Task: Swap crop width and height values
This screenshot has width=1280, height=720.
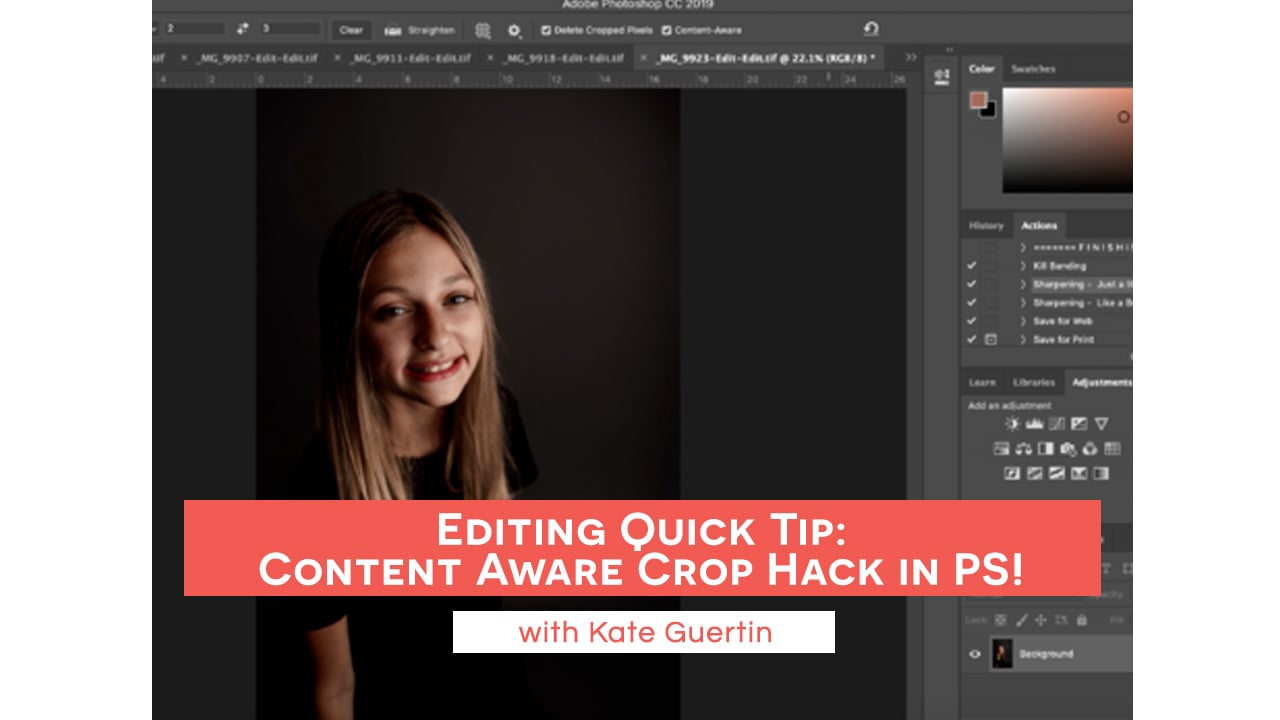Action: (244, 29)
